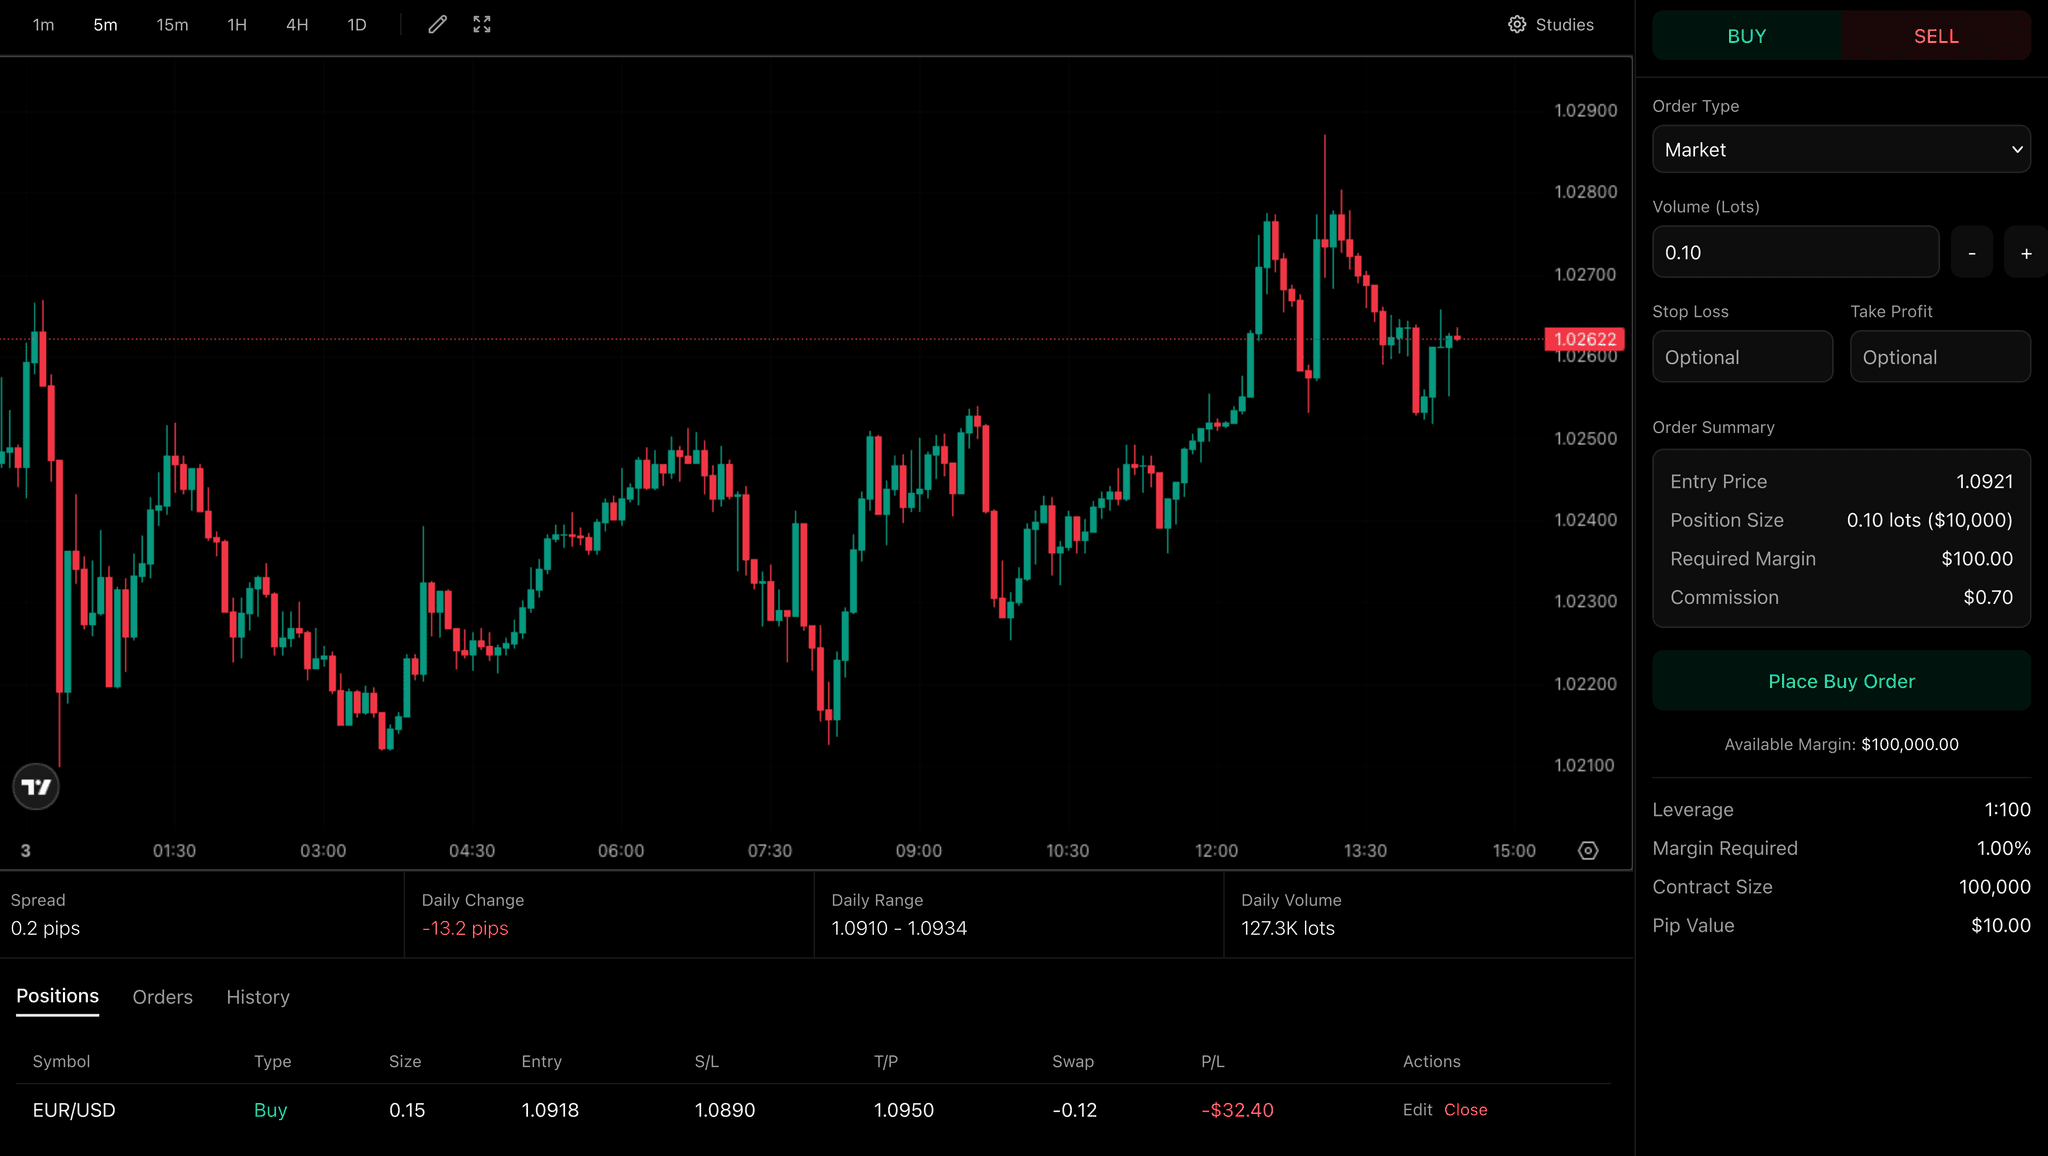Click the TradingView logo on the chart
This screenshot has height=1156, width=2048.
pos(36,787)
